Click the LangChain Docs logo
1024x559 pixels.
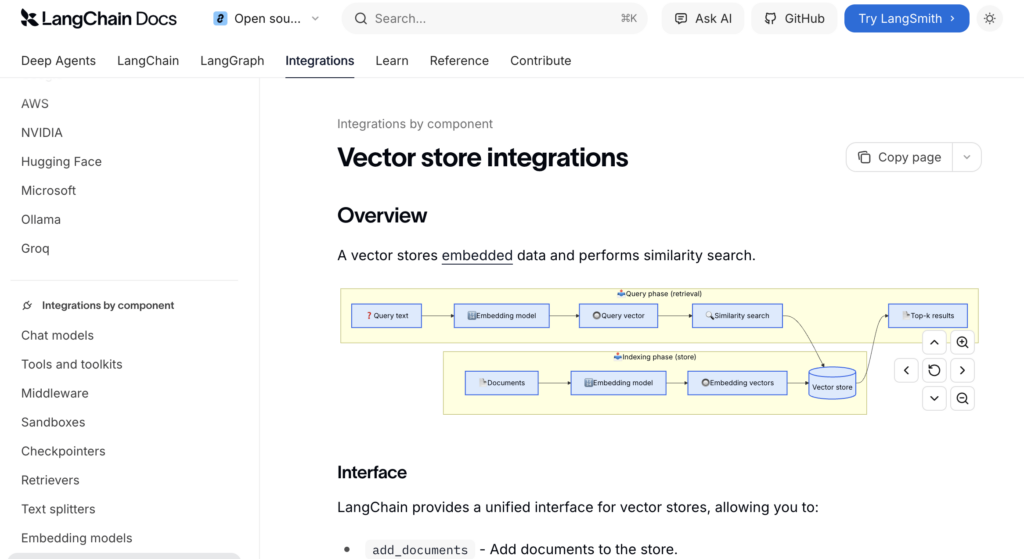tap(98, 18)
